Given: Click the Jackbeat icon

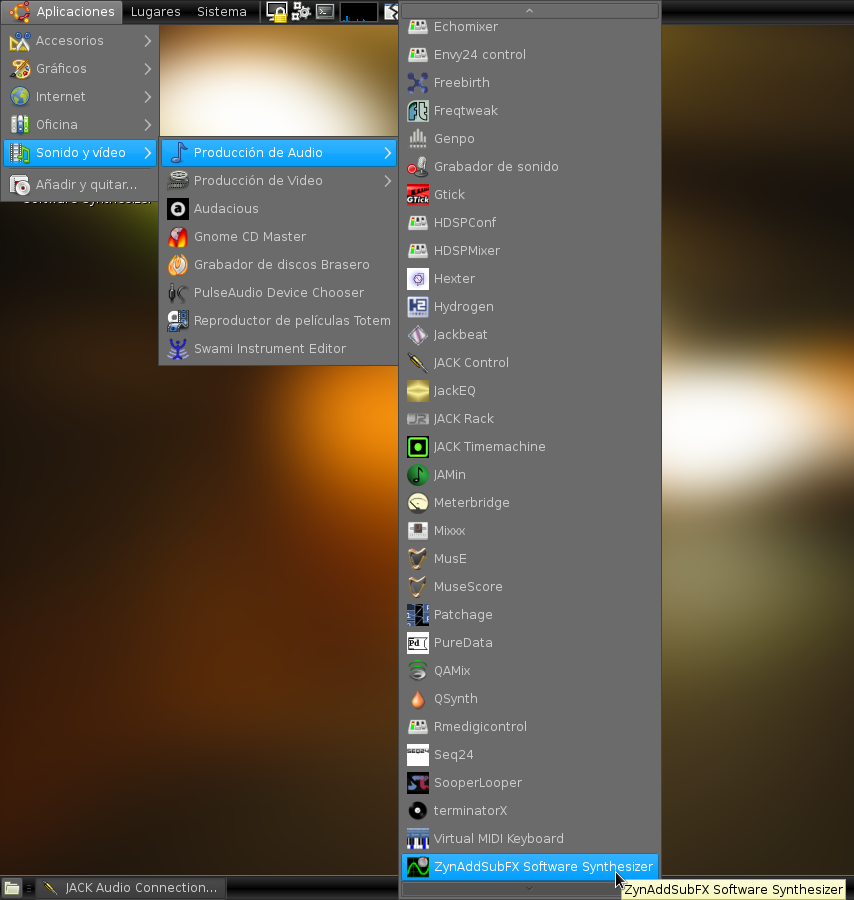Looking at the screenshot, I should (x=418, y=335).
